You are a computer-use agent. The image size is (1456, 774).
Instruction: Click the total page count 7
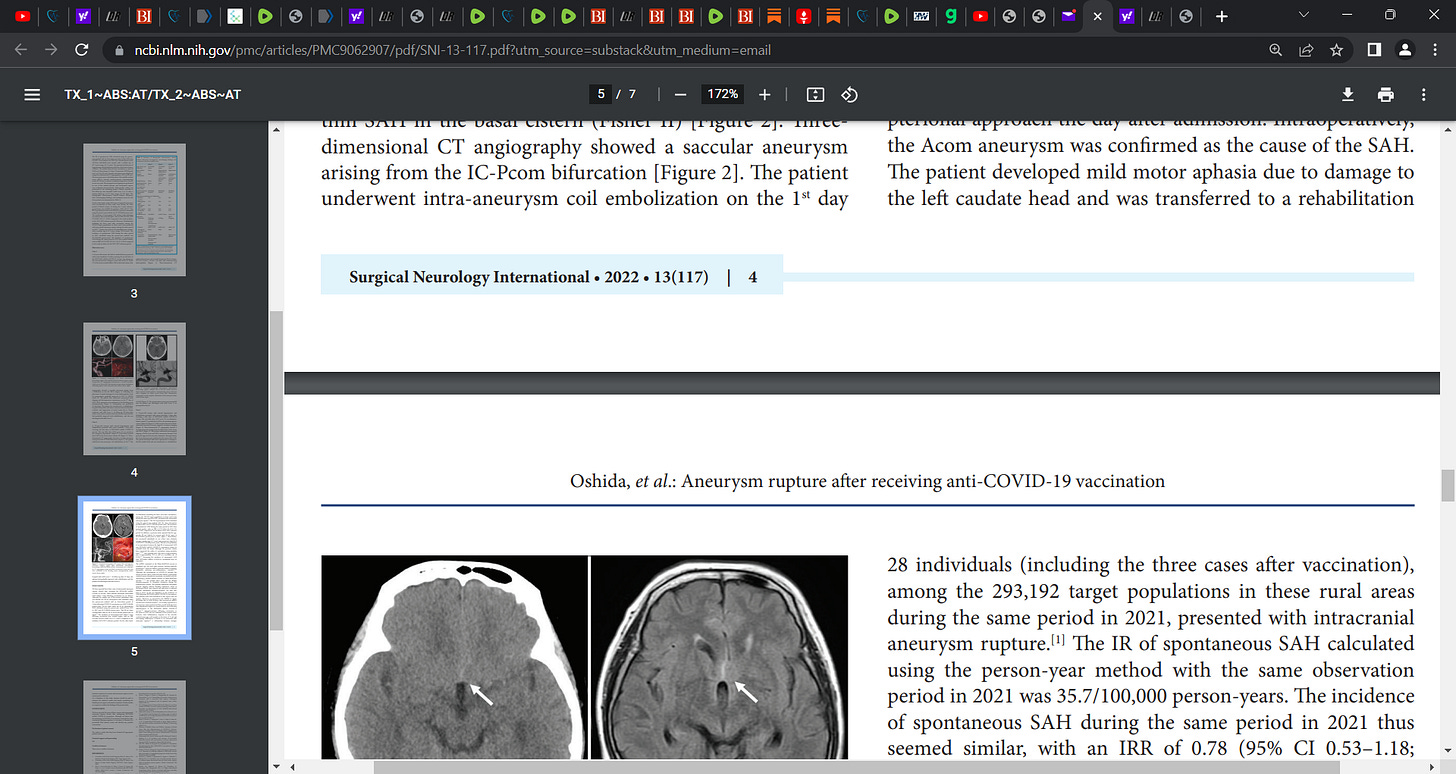pyautogui.click(x=632, y=94)
